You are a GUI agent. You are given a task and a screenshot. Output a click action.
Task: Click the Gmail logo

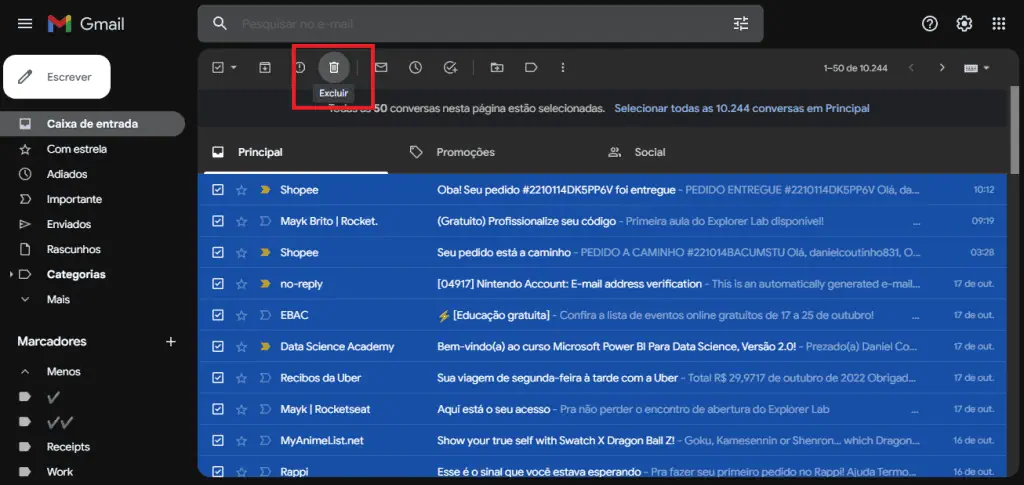[86, 24]
